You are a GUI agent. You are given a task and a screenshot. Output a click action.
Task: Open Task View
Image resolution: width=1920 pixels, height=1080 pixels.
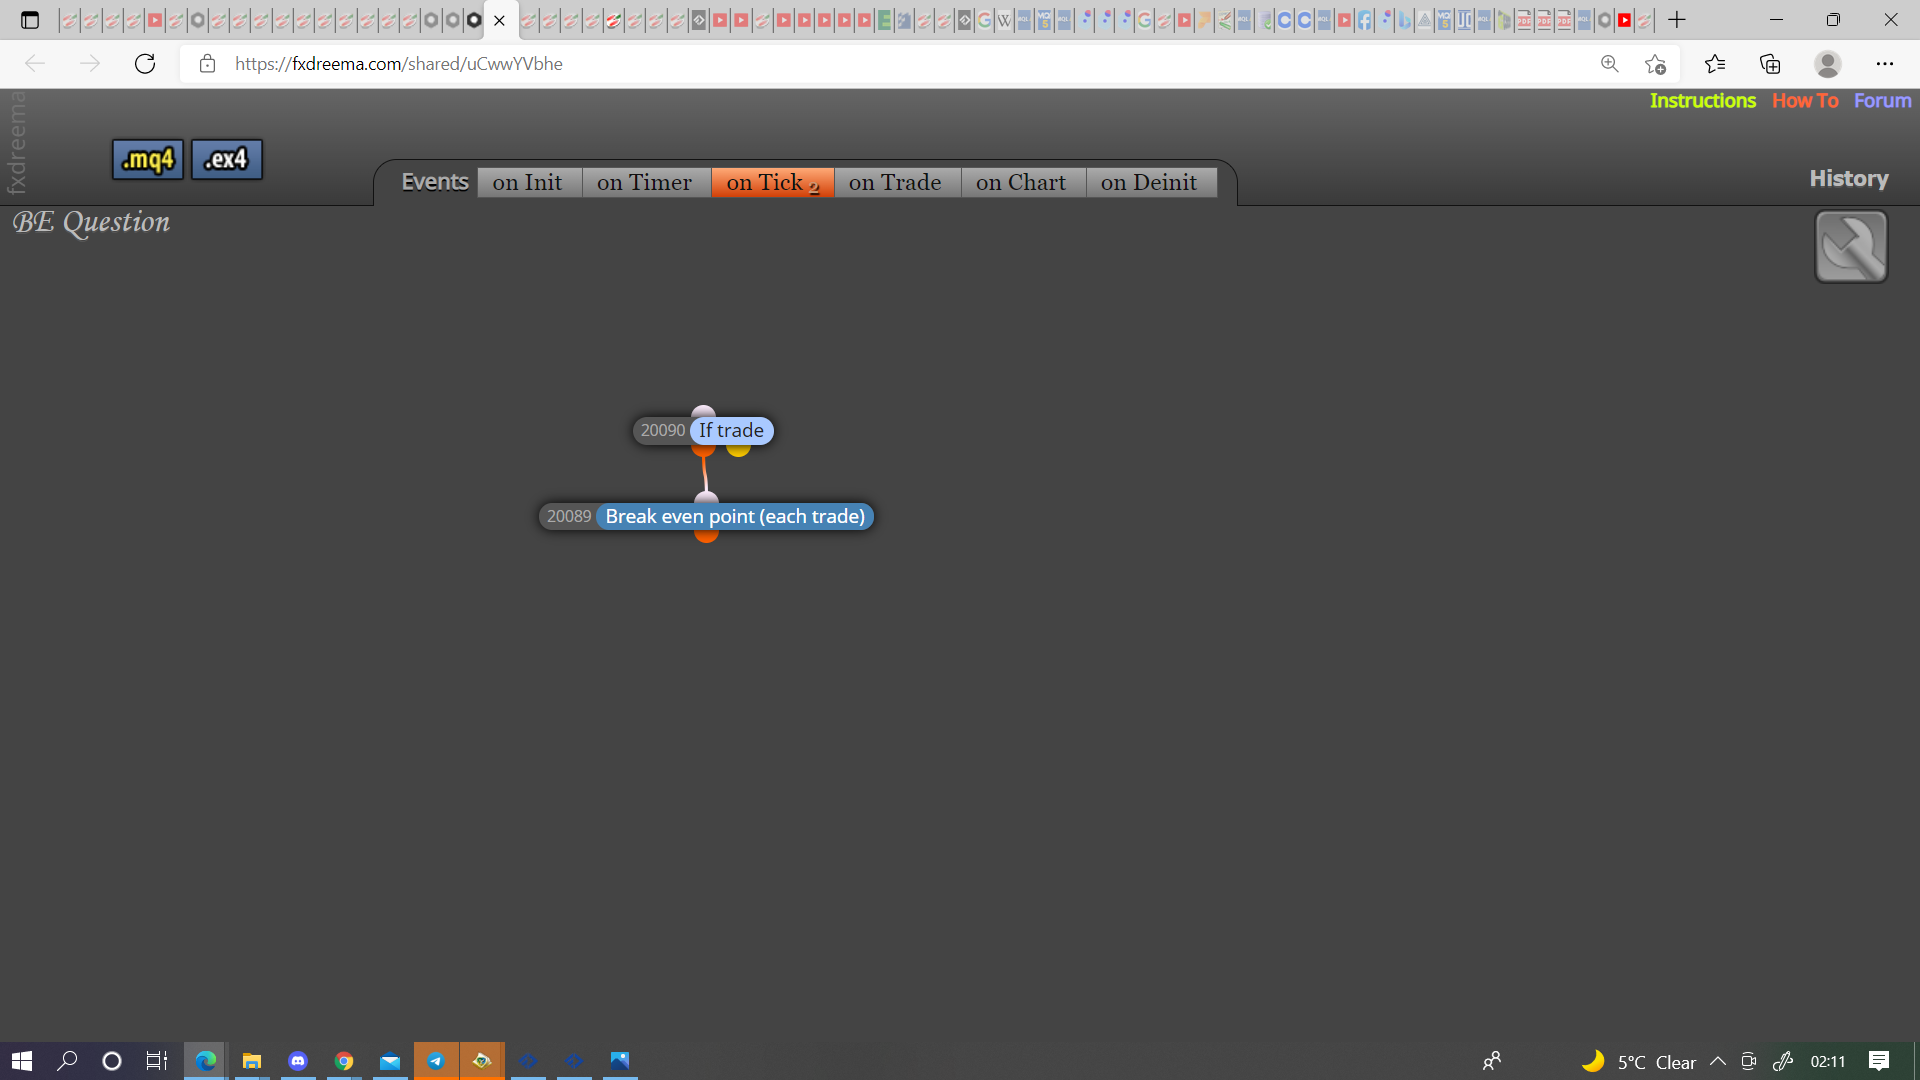pyautogui.click(x=157, y=1061)
